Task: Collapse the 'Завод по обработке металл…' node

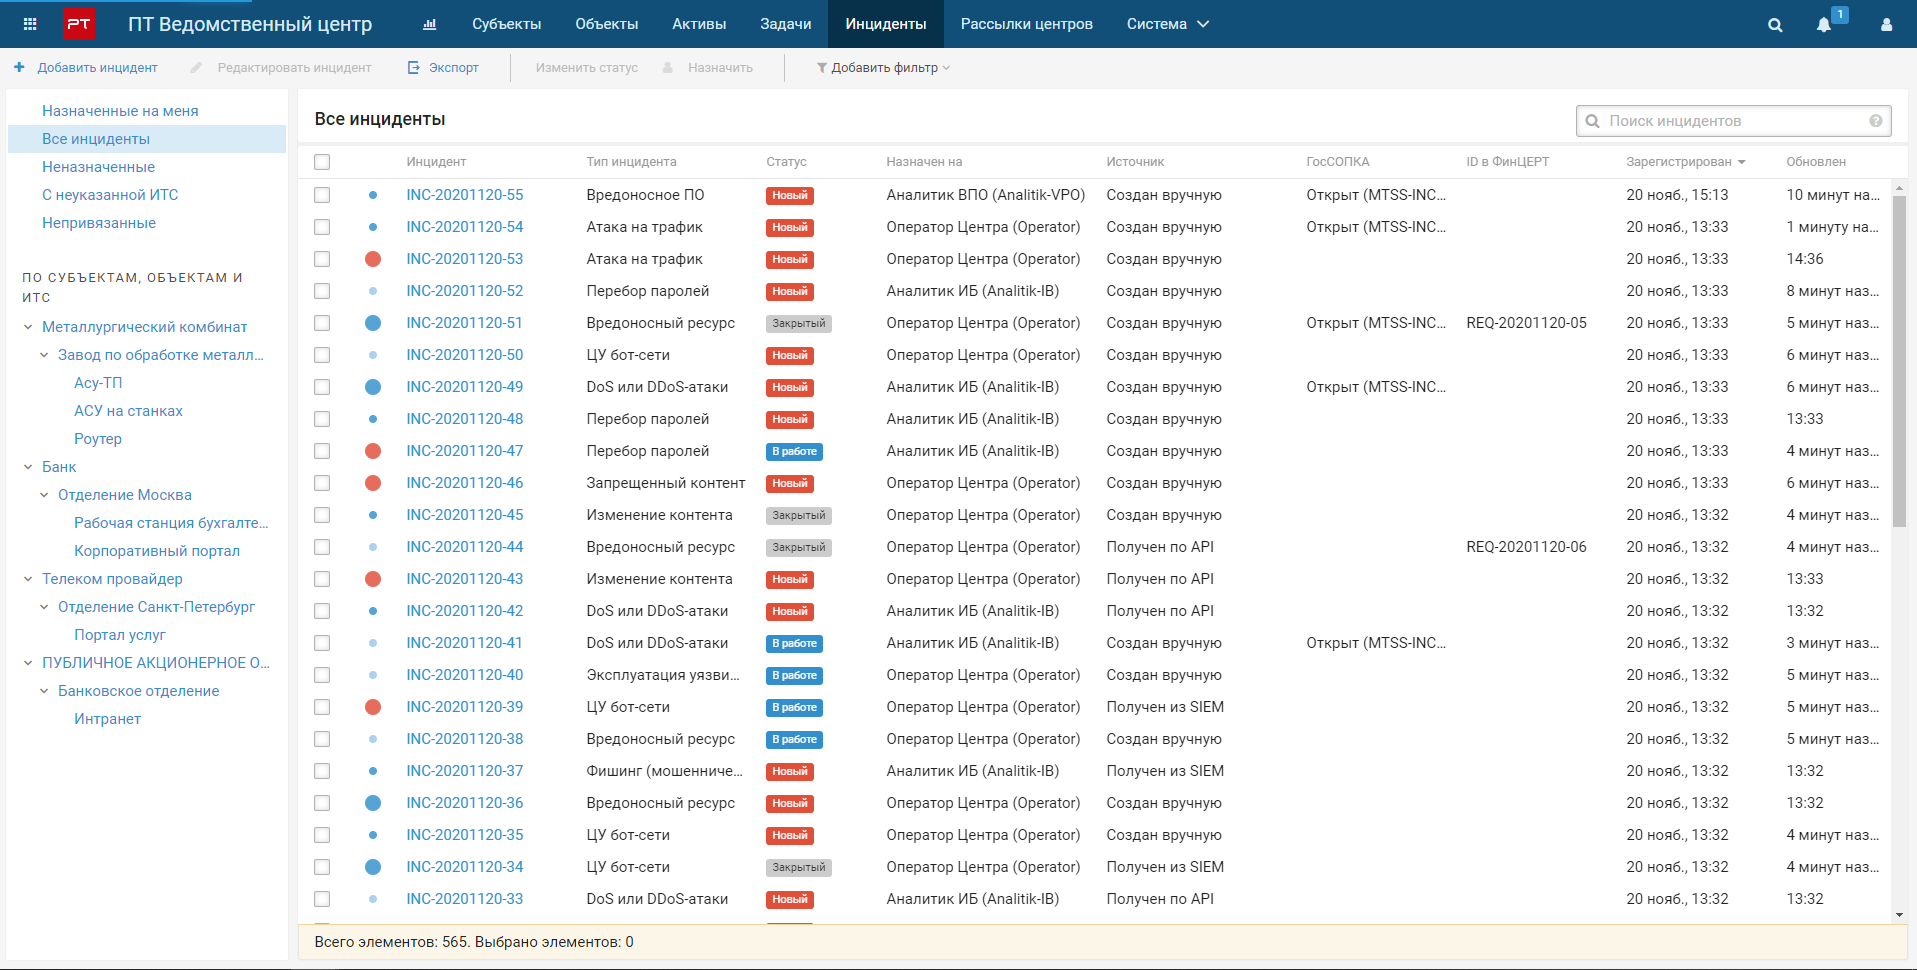Action: (44, 355)
